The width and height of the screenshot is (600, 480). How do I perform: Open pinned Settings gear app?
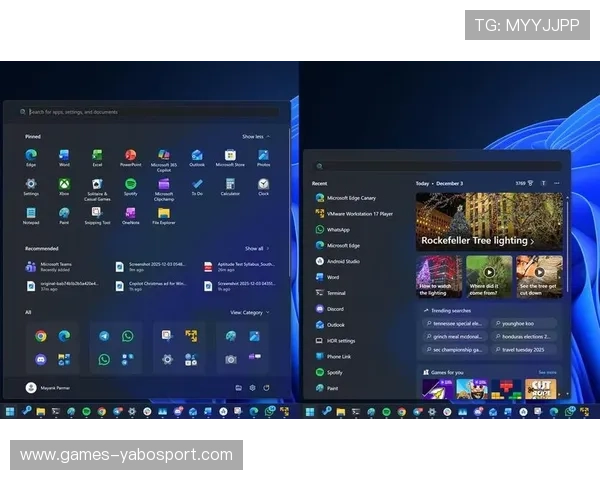31,187
